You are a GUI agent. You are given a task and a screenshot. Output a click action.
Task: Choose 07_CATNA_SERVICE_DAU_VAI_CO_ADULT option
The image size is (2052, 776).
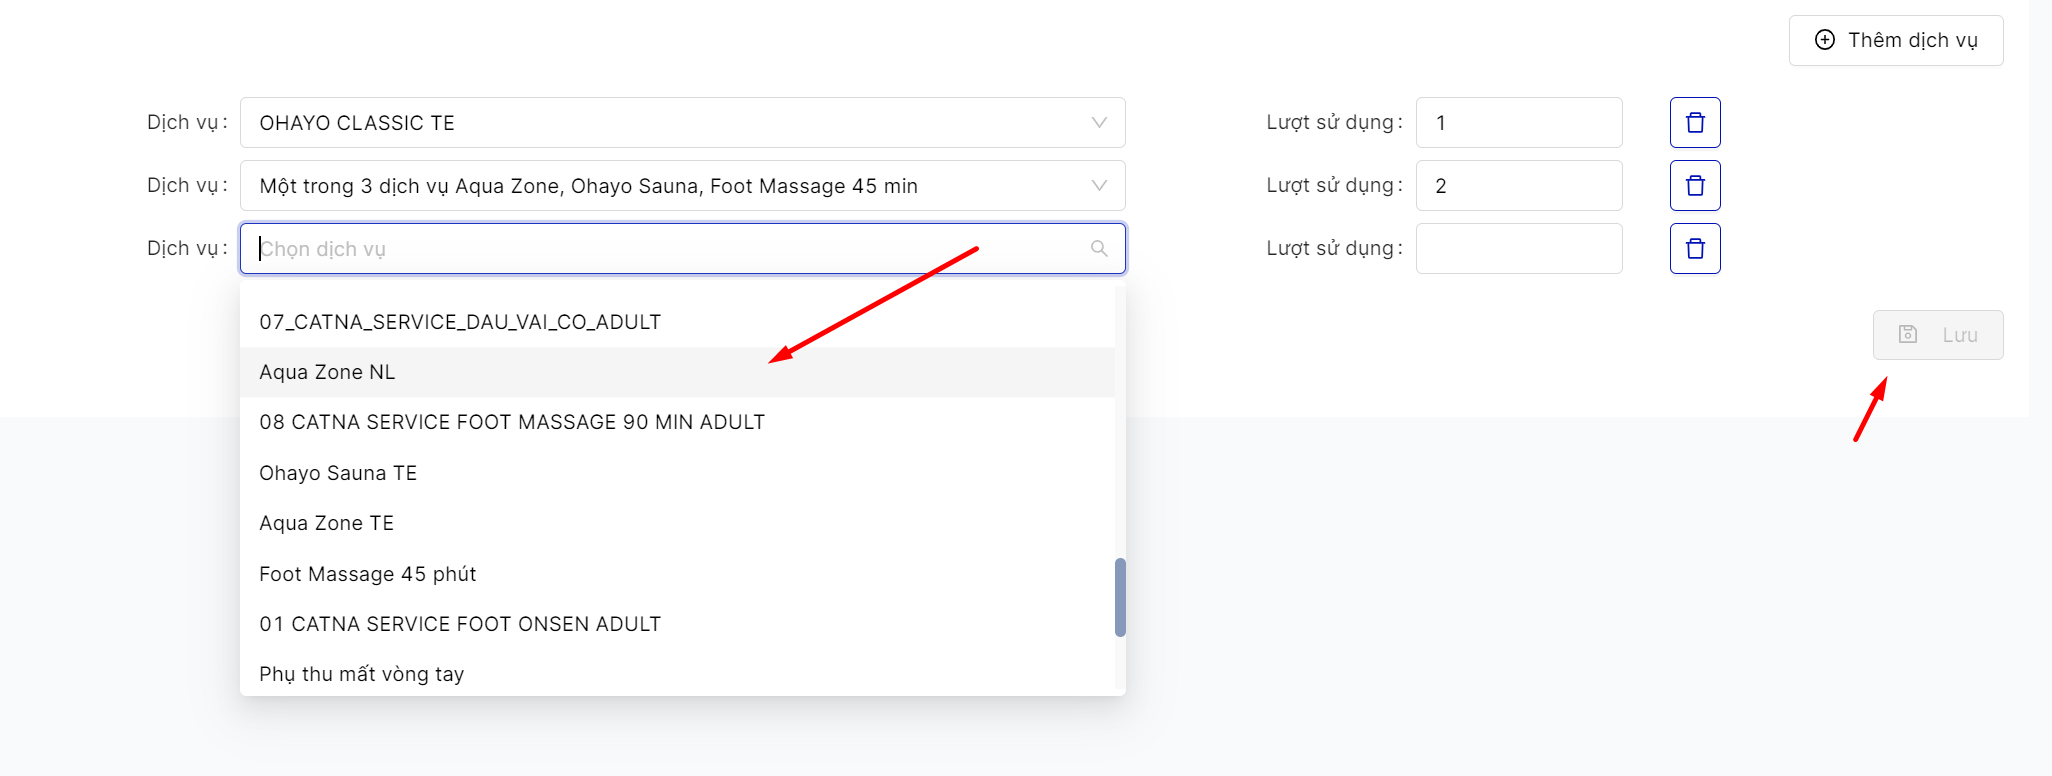pos(460,322)
